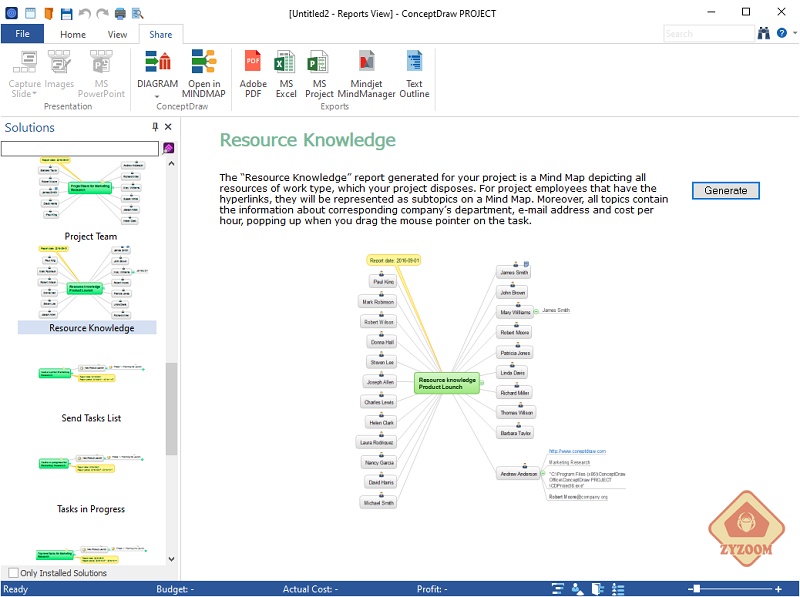Switch to the View tab

[117, 34]
